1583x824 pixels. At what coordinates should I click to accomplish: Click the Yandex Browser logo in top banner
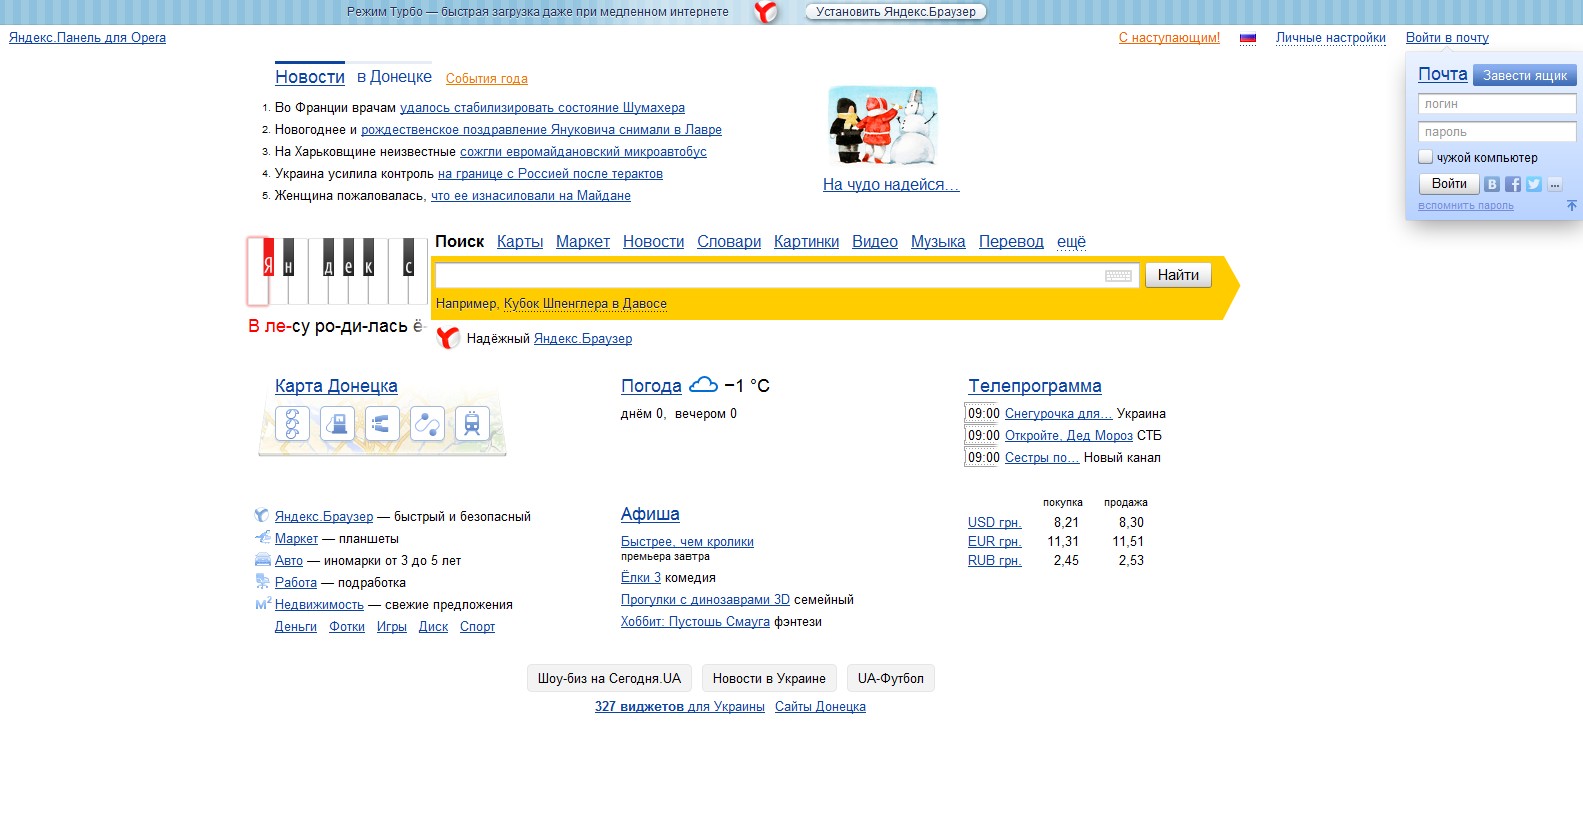pos(765,12)
